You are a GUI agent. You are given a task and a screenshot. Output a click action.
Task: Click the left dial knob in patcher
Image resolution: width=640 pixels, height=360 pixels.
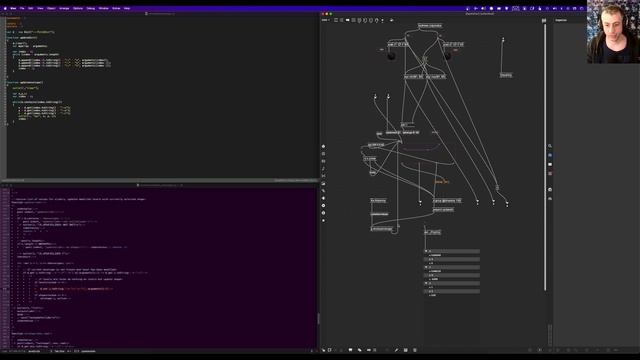click(x=391, y=56)
